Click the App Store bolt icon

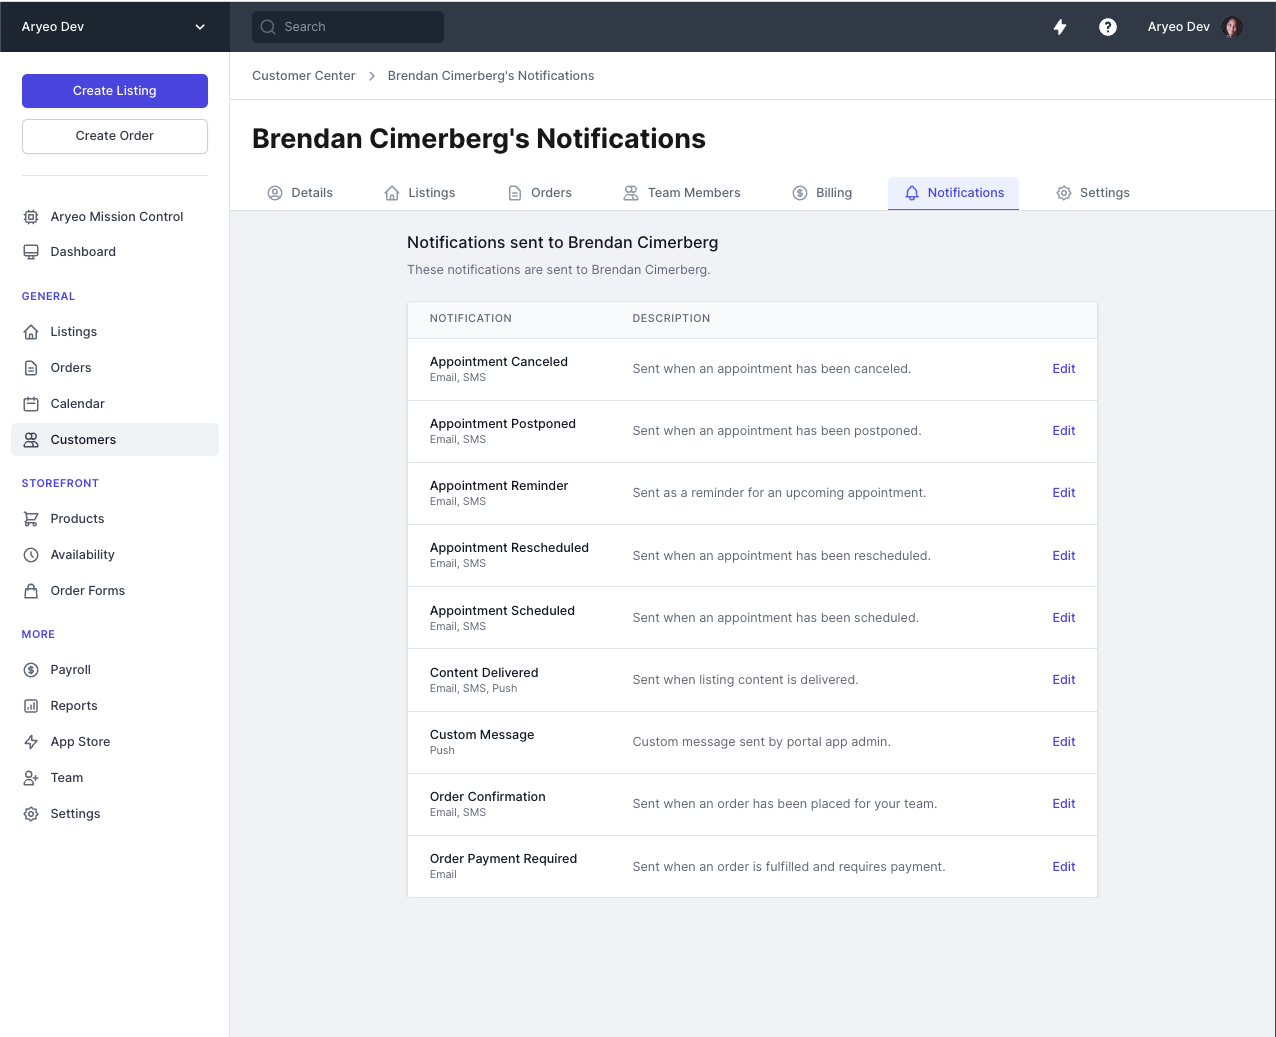pos(31,742)
